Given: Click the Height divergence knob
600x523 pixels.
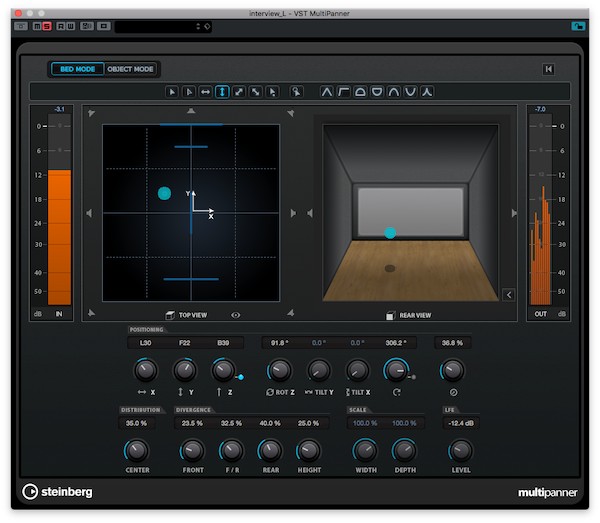Looking at the screenshot, I should point(309,451).
